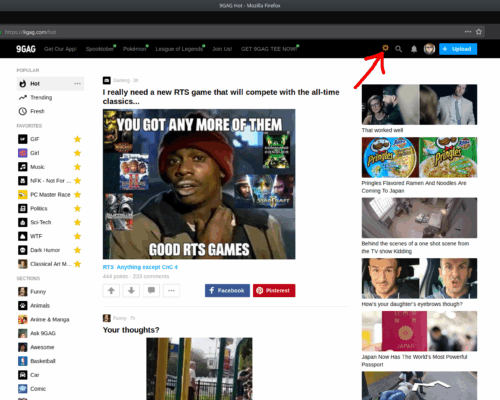Click the Upload button
Screen dimensions: 500x400
point(458,49)
